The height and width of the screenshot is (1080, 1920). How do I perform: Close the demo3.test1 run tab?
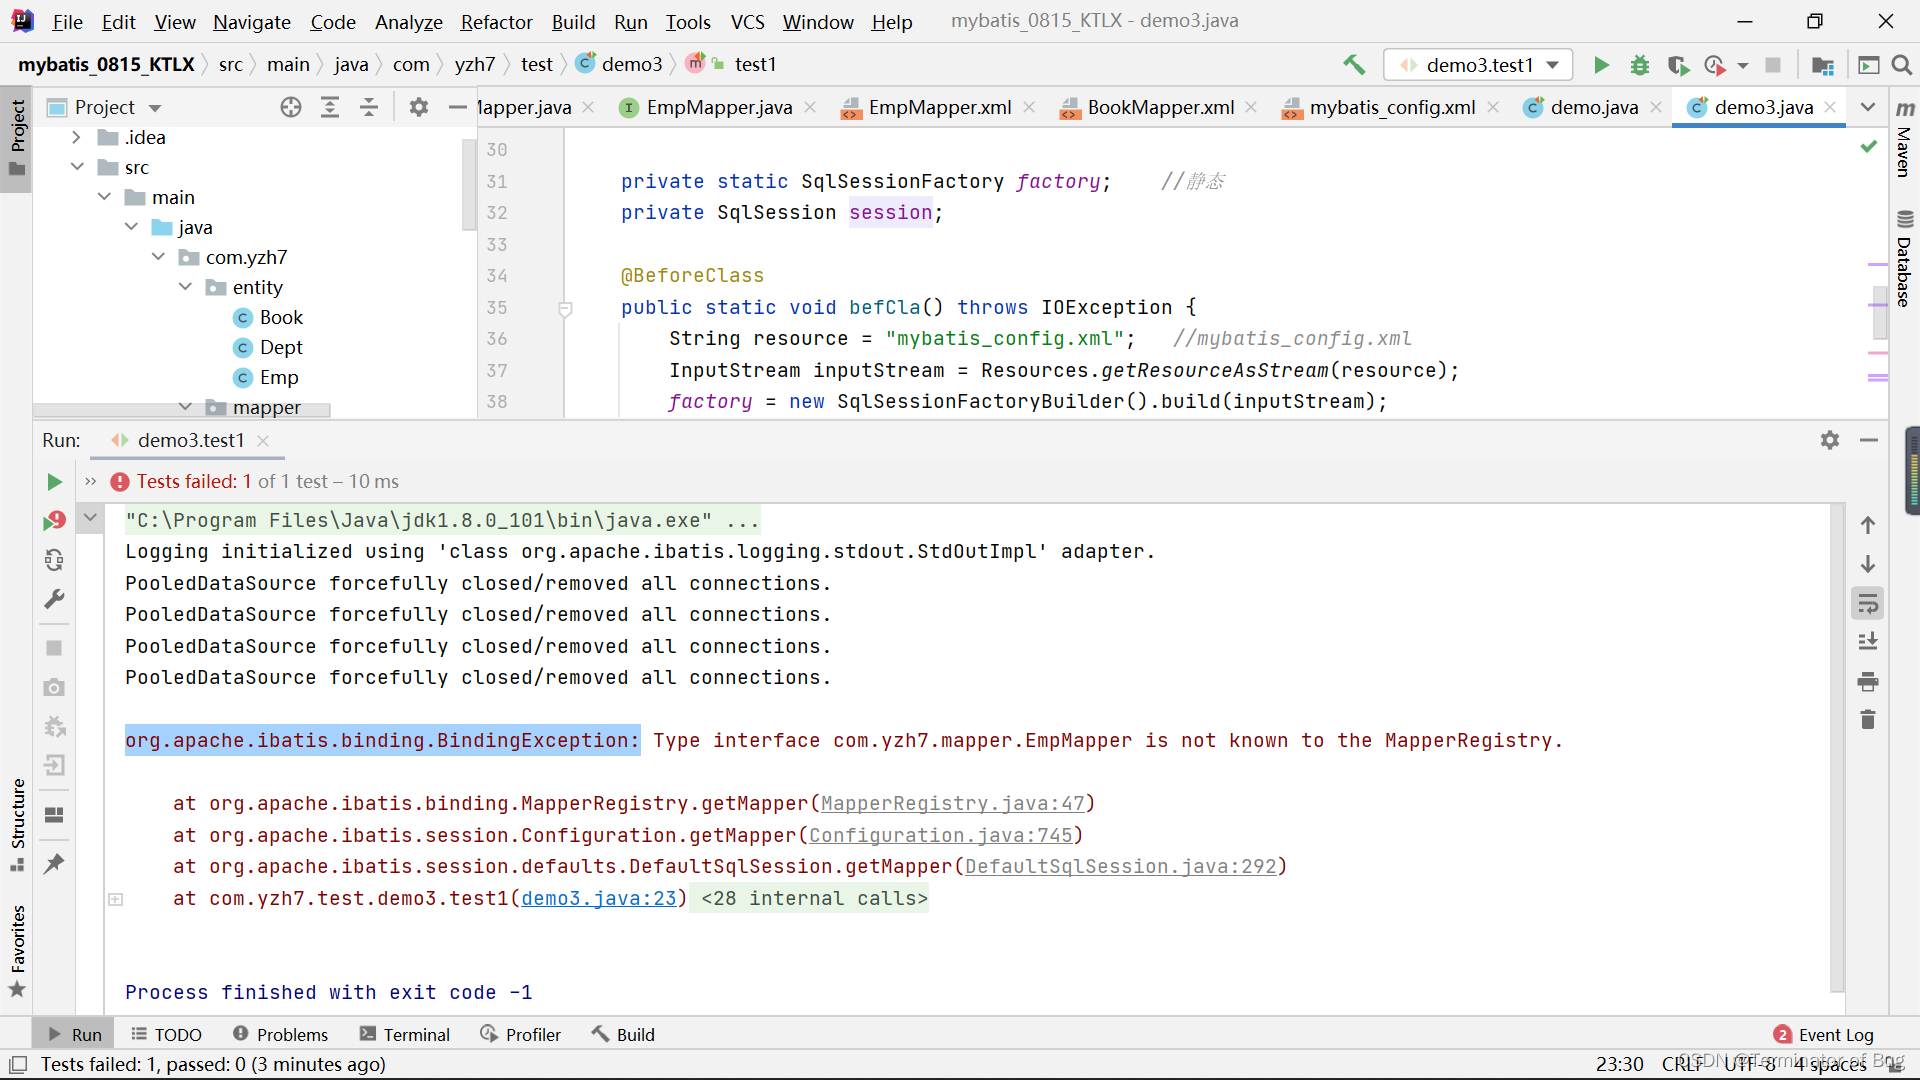pos(263,440)
